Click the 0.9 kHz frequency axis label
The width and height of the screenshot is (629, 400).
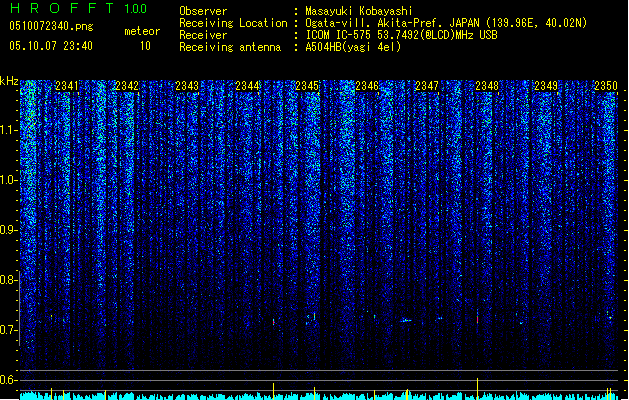click(9, 230)
